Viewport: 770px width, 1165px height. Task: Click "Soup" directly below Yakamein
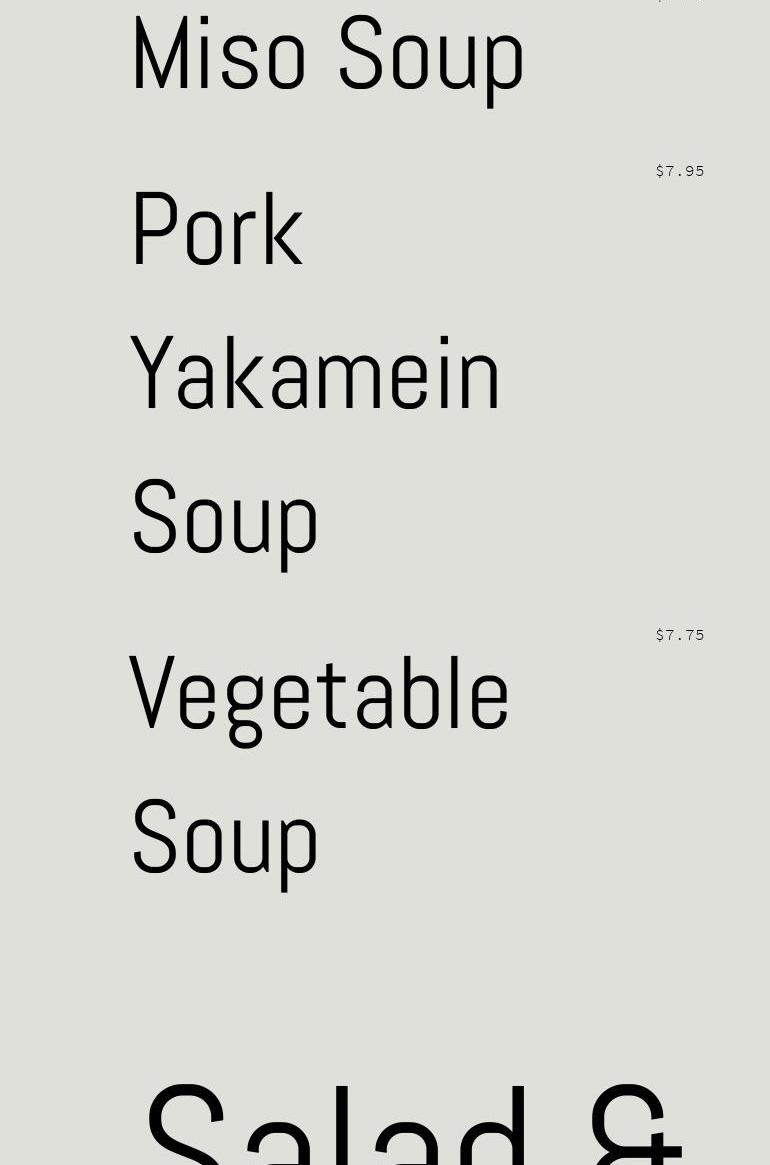[225, 519]
